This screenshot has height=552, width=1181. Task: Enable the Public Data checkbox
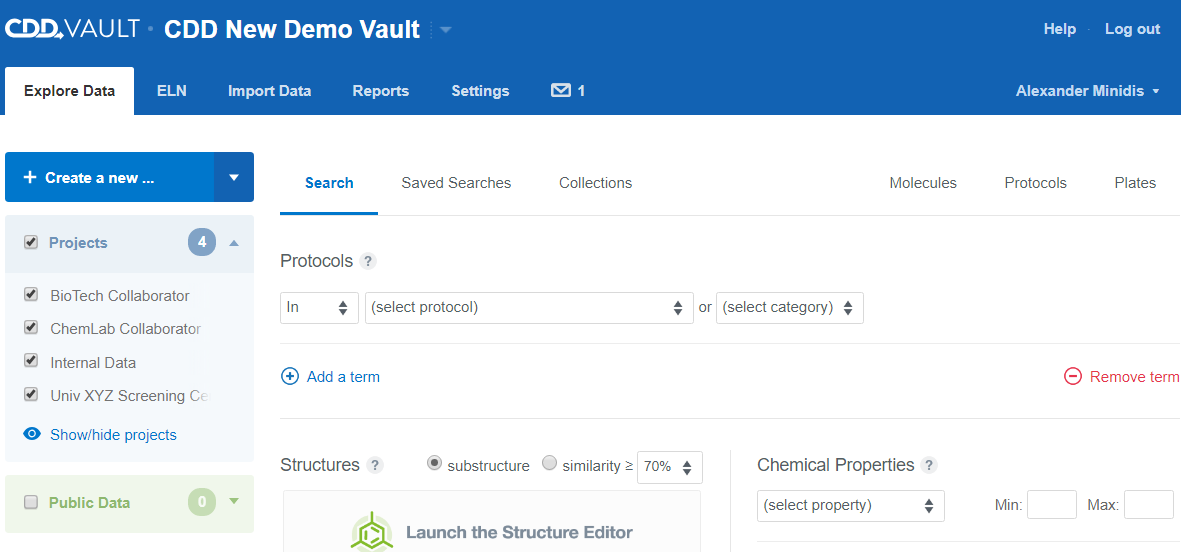click(31, 502)
